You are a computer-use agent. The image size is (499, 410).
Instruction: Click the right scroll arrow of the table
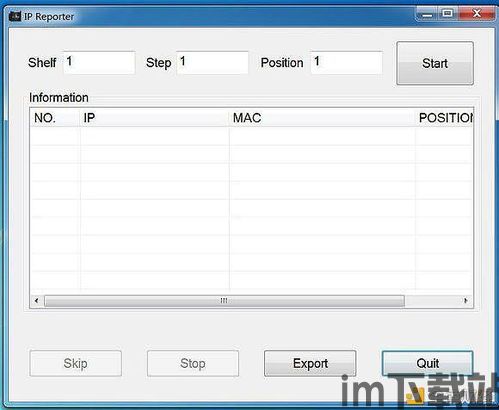point(466,301)
